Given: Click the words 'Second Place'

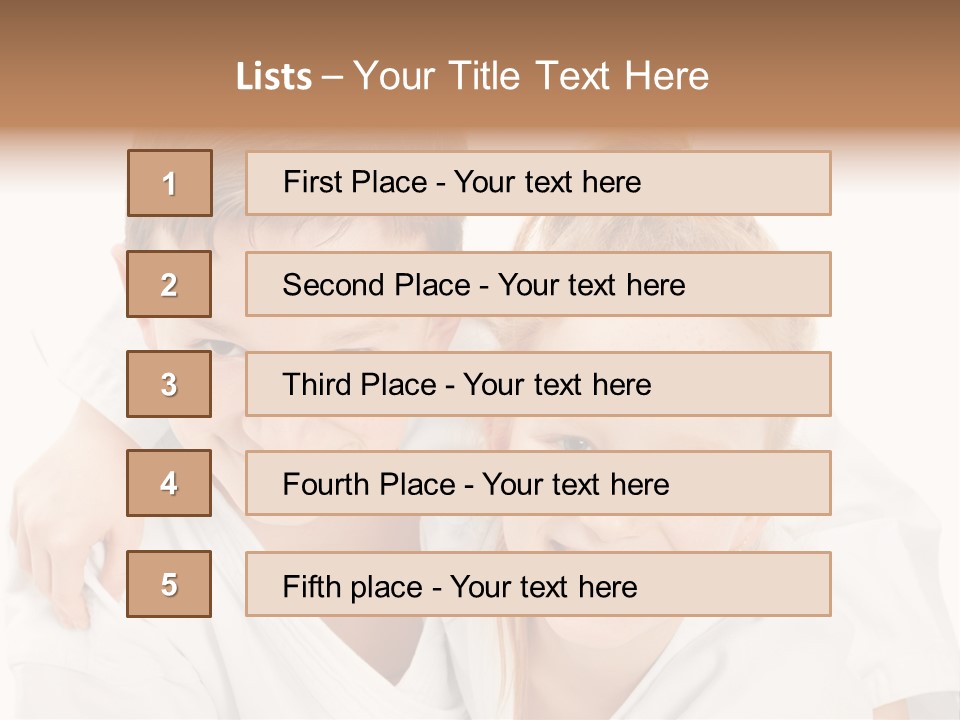Looking at the screenshot, I should click(x=377, y=285).
